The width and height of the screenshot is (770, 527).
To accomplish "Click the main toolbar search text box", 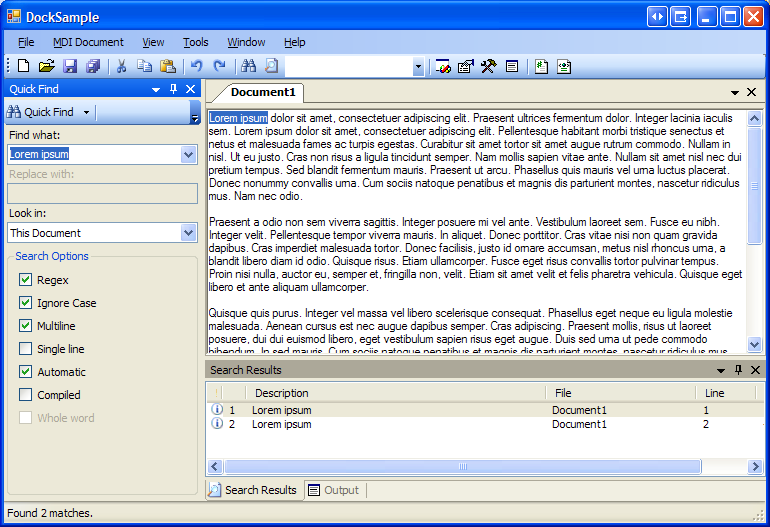I will (x=349, y=66).
